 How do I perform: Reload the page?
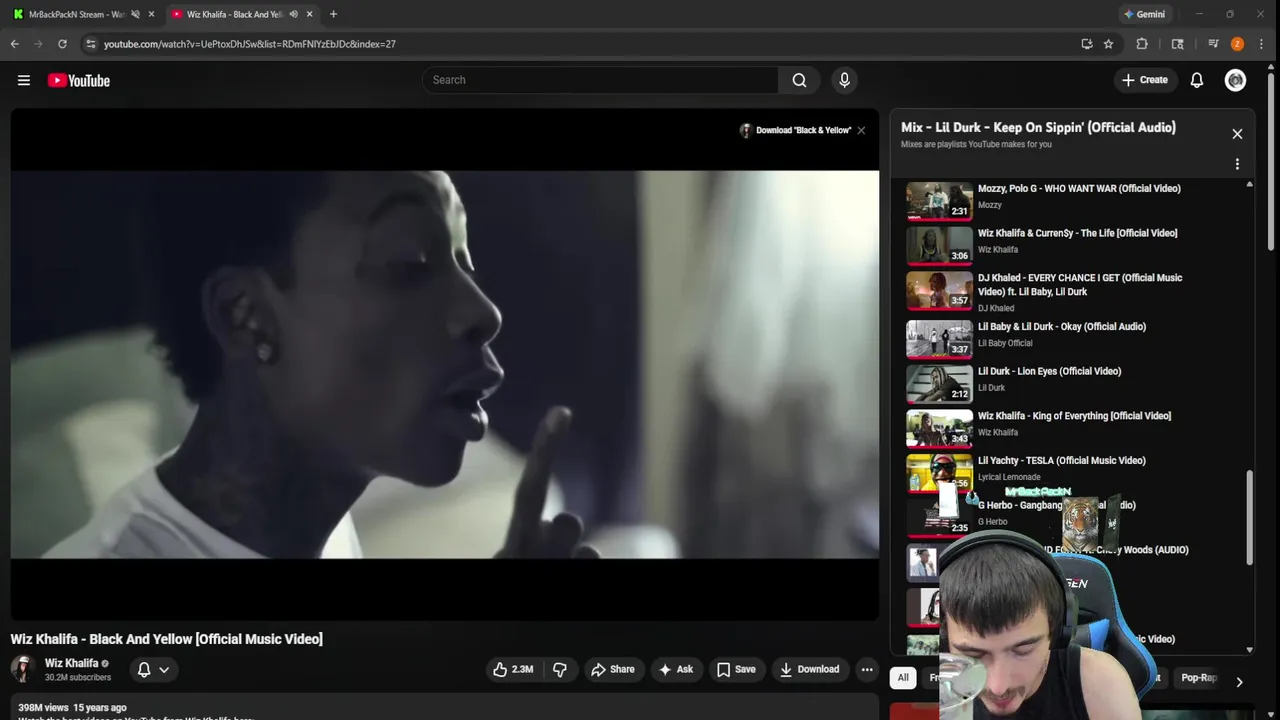[x=62, y=44]
